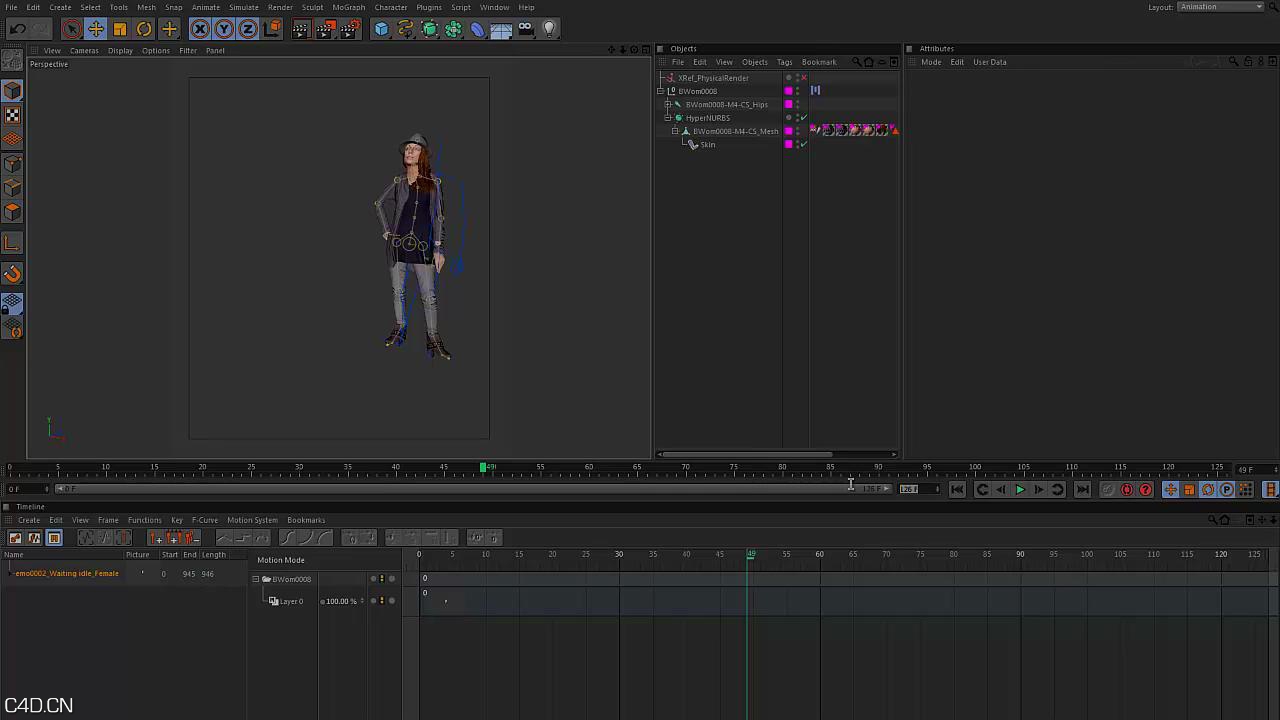This screenshot has width=1280, height=720.
Task: Click the green playhead on the frame ruler
Action: point(484,467)
